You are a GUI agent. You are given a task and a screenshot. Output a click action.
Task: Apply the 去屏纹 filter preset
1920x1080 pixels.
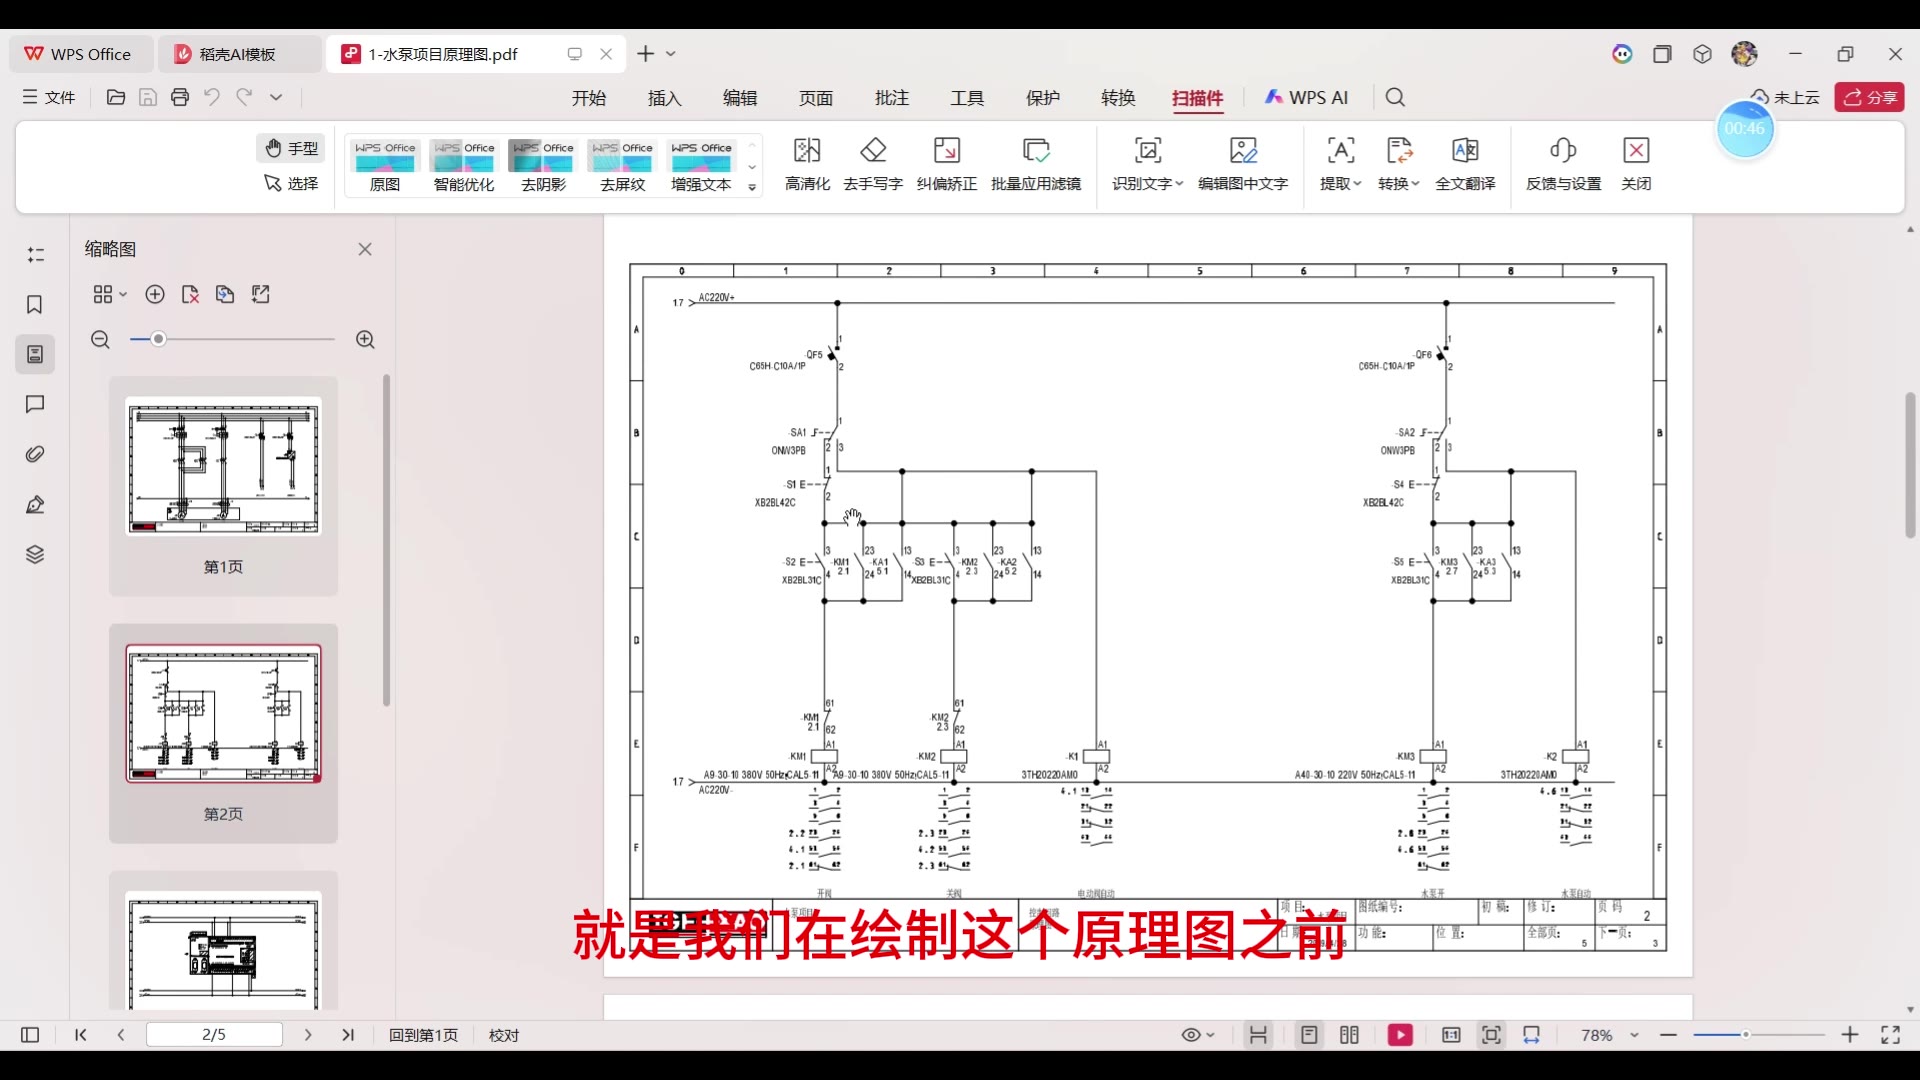[x=622, y=165]
